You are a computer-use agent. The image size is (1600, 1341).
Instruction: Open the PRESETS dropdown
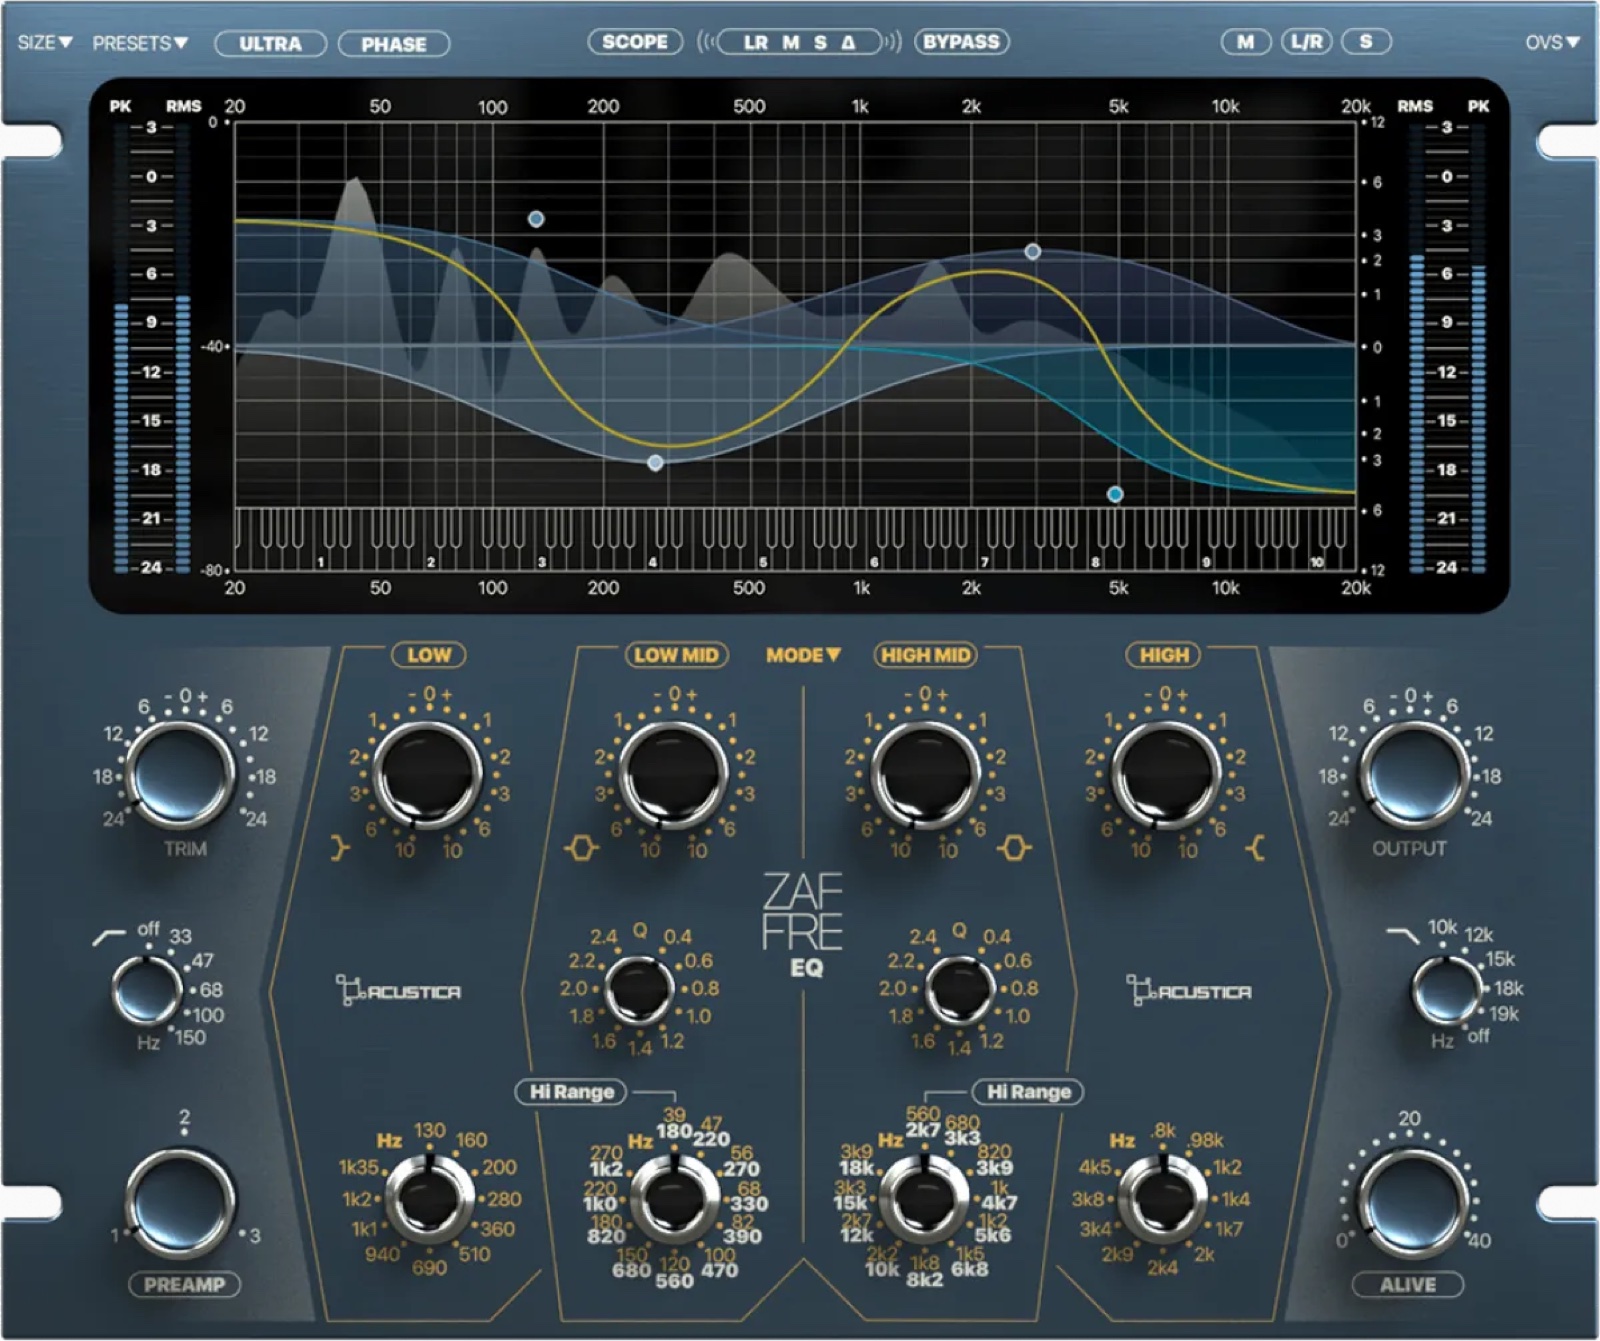140,43
